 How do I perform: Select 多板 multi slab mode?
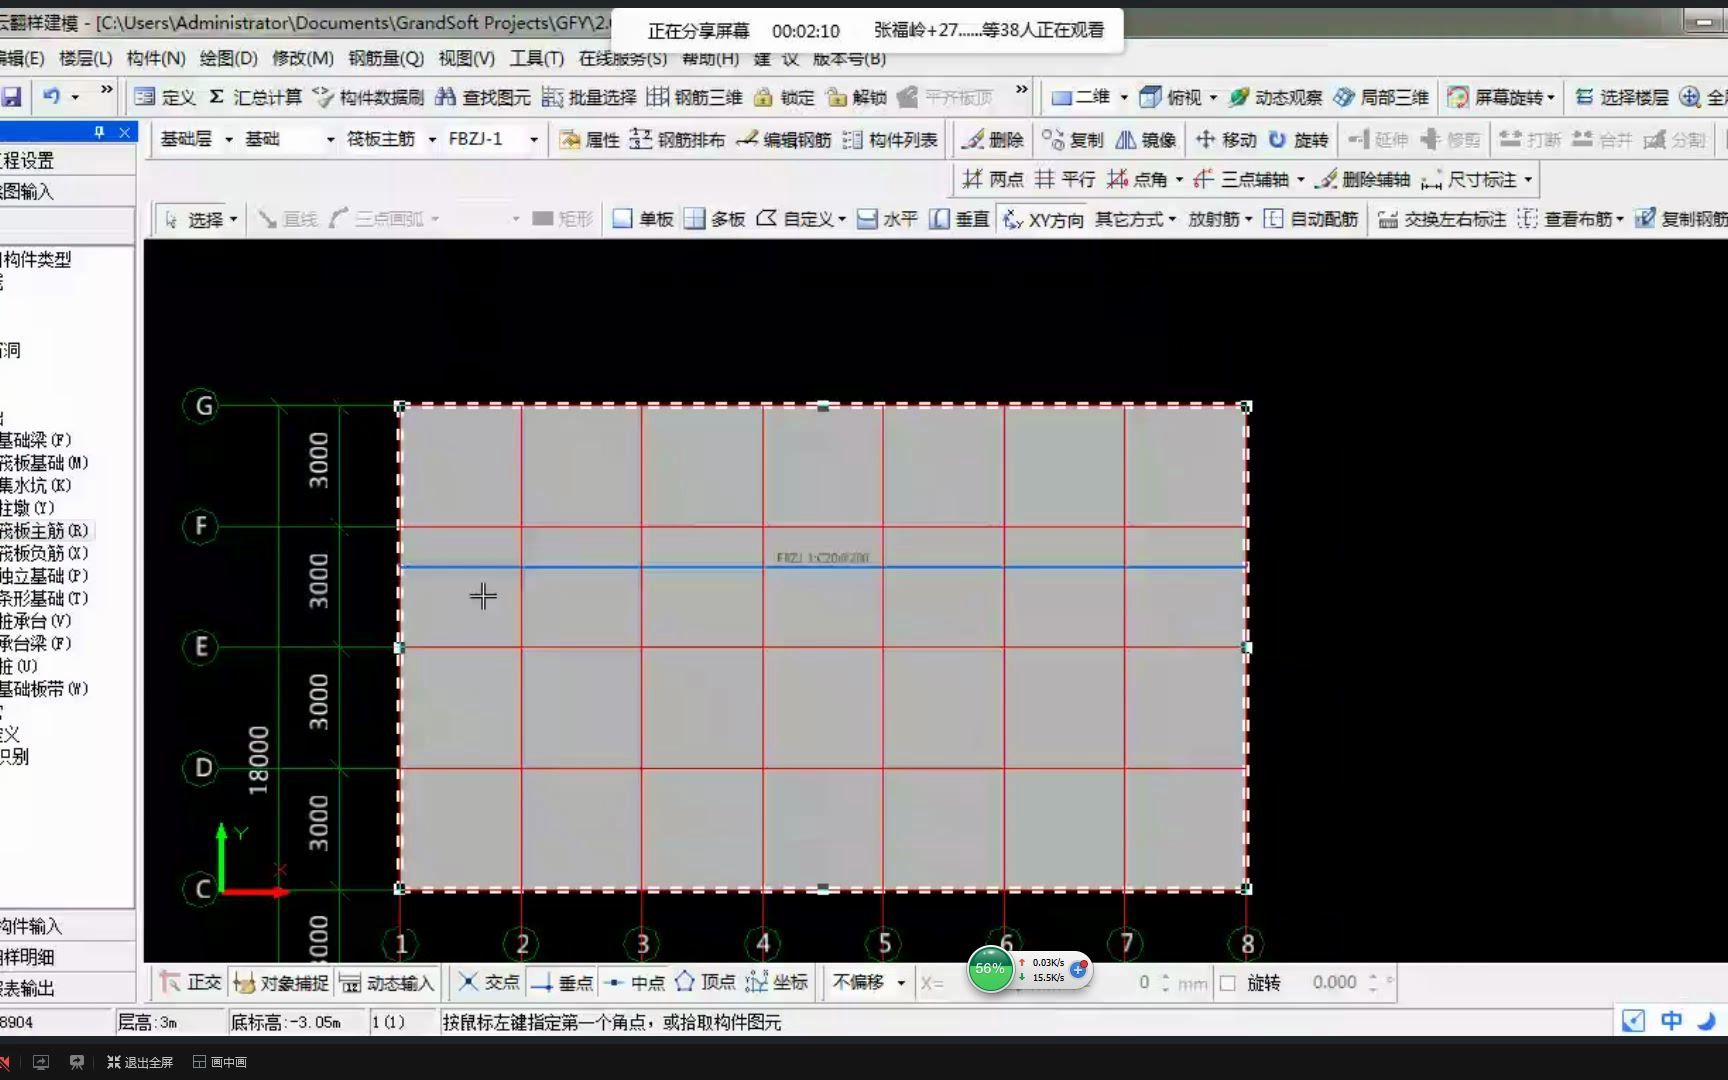coord(715,219)
